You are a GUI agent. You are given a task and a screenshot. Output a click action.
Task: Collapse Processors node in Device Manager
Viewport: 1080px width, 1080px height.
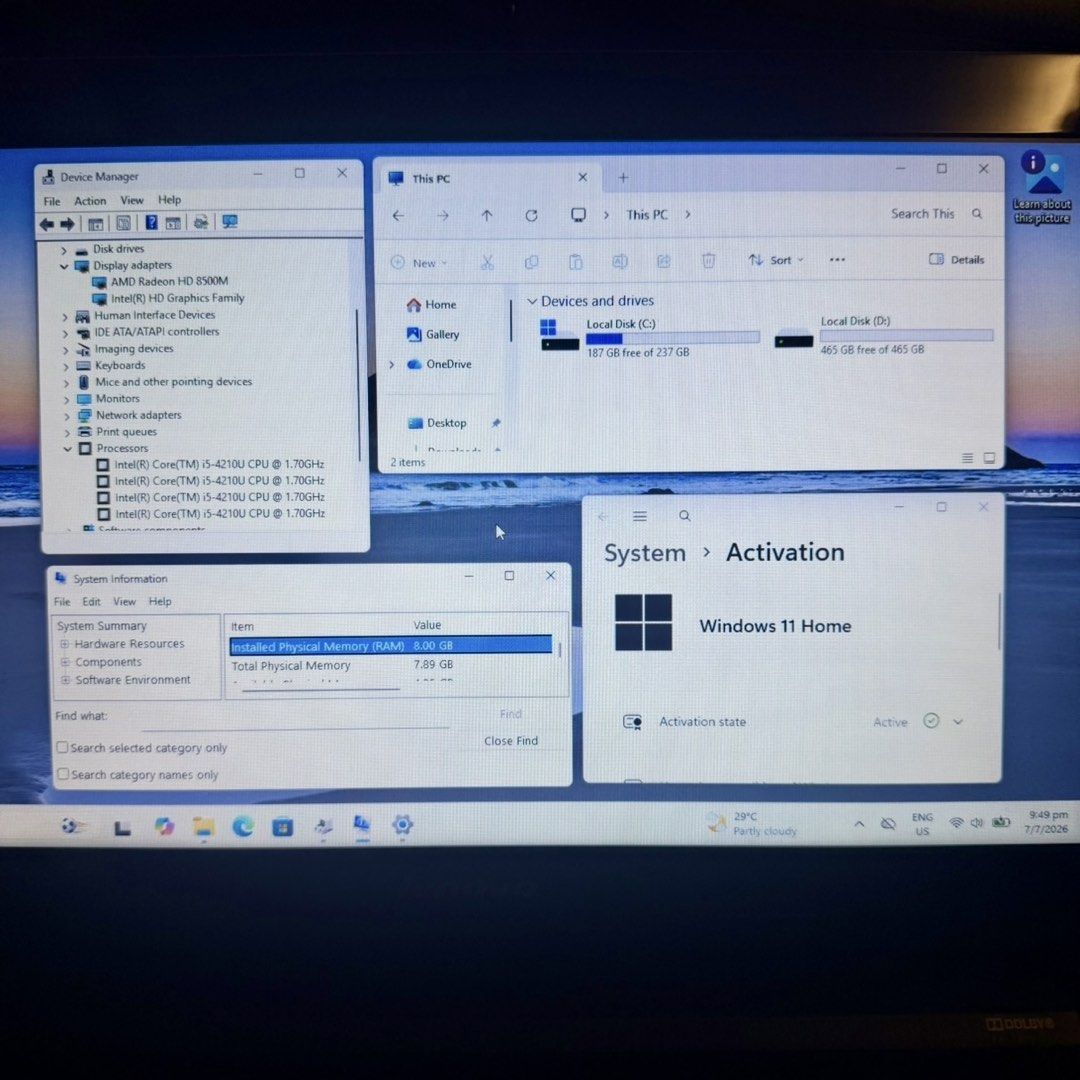68,449
